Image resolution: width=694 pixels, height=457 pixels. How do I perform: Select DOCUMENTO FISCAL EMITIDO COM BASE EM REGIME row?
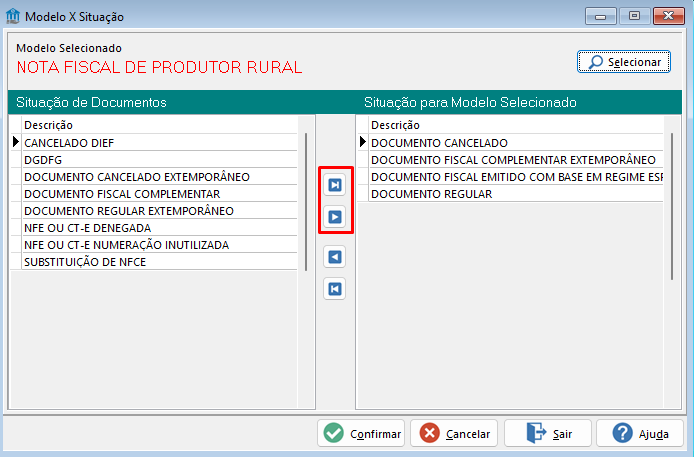[516, 177]
